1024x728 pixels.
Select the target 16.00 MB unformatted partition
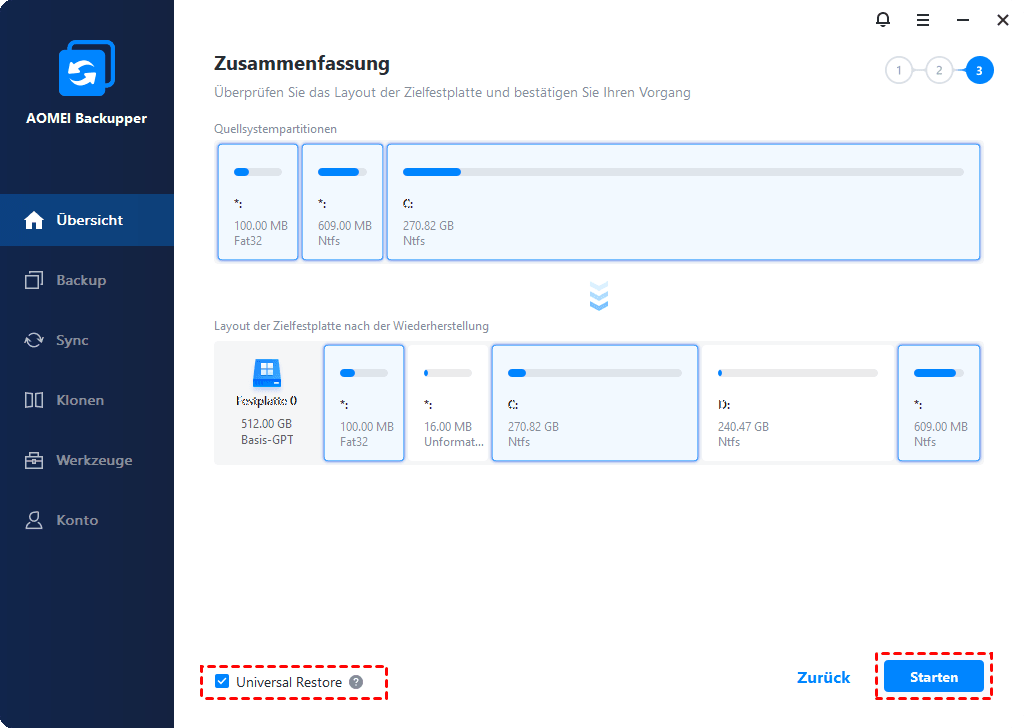click(x=448, y=403)
